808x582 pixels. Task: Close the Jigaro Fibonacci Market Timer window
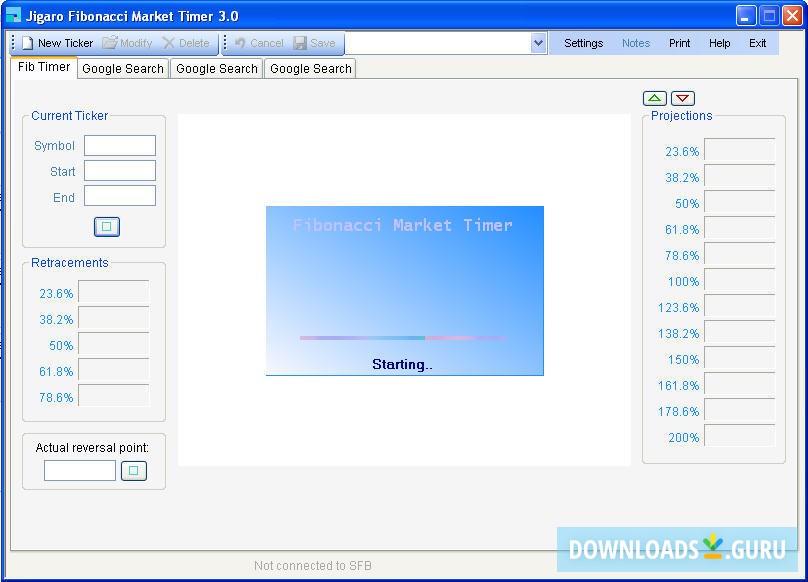pos(792,16)
